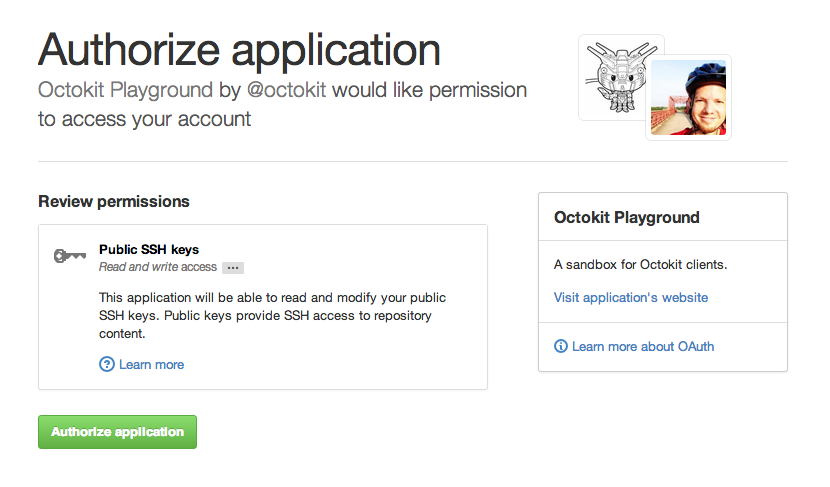Click the SSH keys permission description paragraph

tap(272, 316)
